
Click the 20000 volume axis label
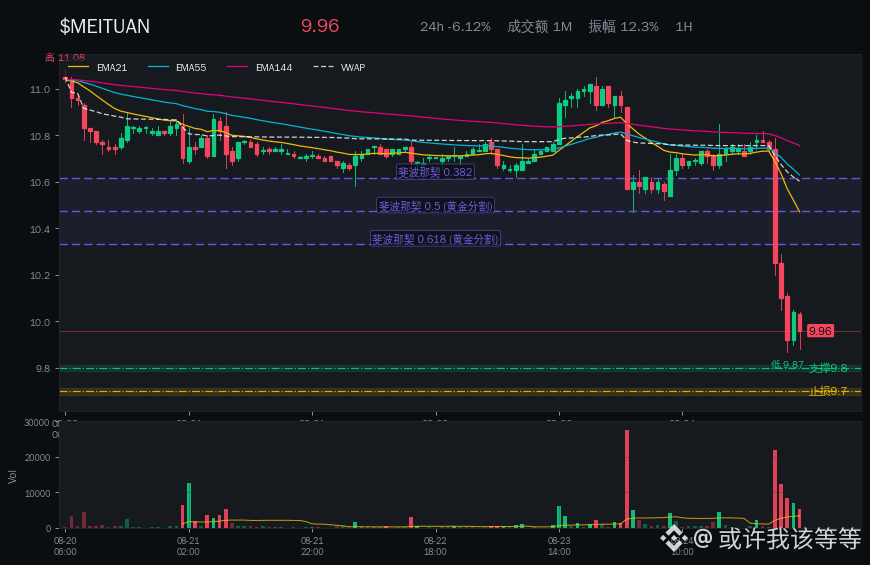click(38, 458)
